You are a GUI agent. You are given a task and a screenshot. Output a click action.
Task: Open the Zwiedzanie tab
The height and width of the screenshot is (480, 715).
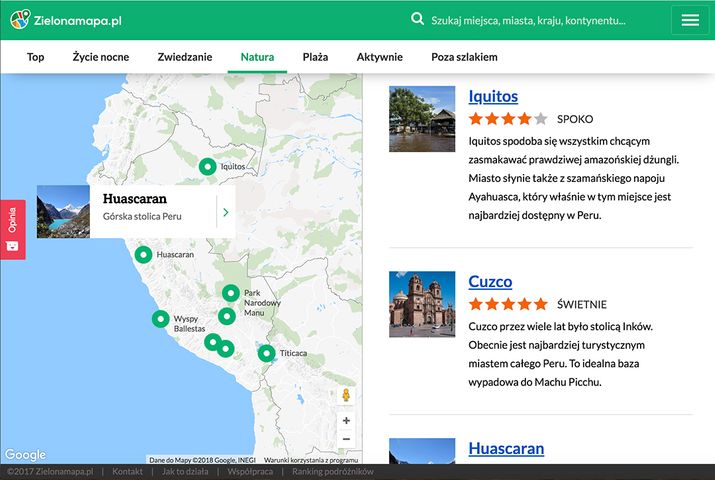point(185,57)
